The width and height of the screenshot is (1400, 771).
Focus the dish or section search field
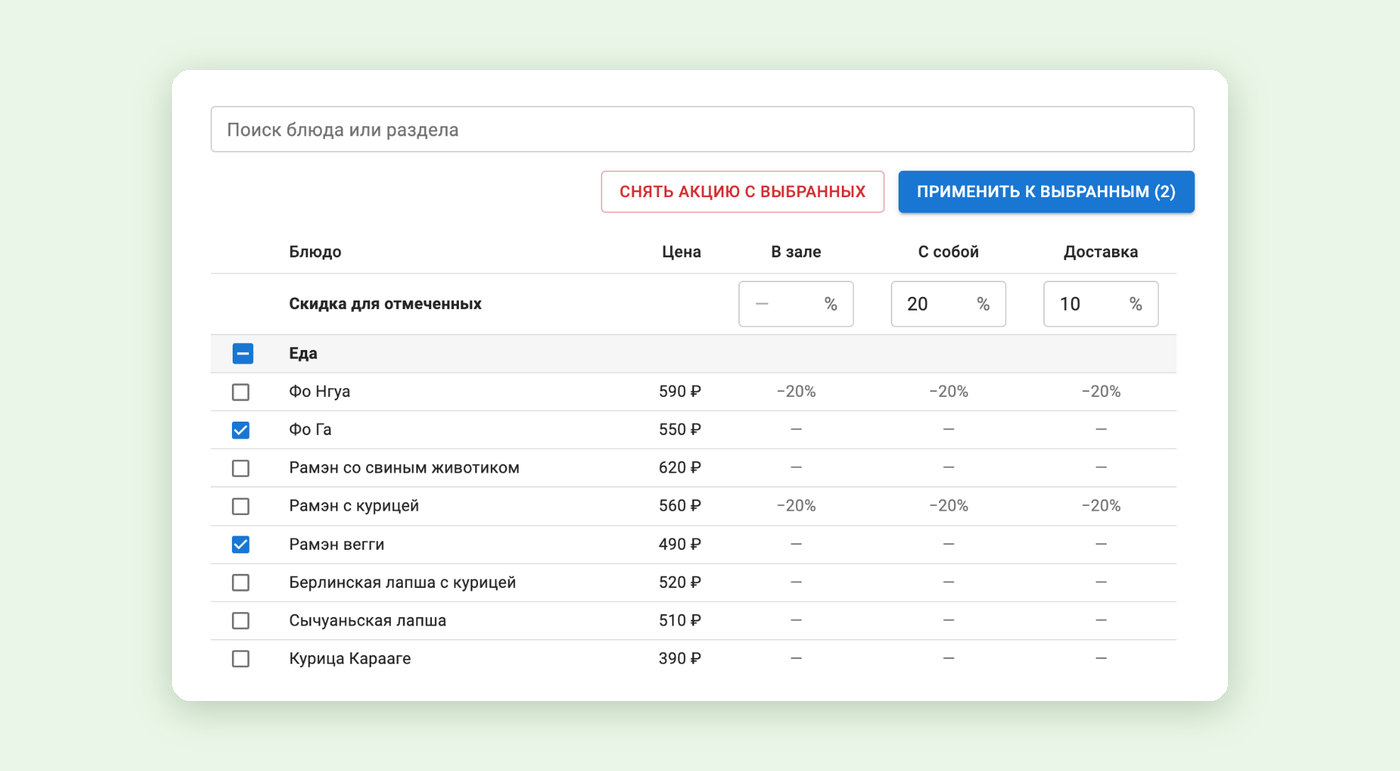702,130
